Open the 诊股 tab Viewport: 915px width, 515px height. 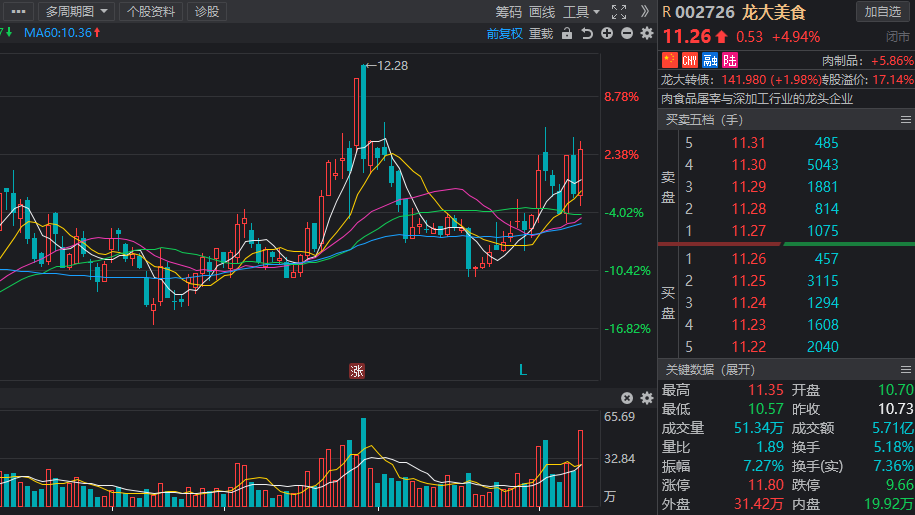[207, 12]
